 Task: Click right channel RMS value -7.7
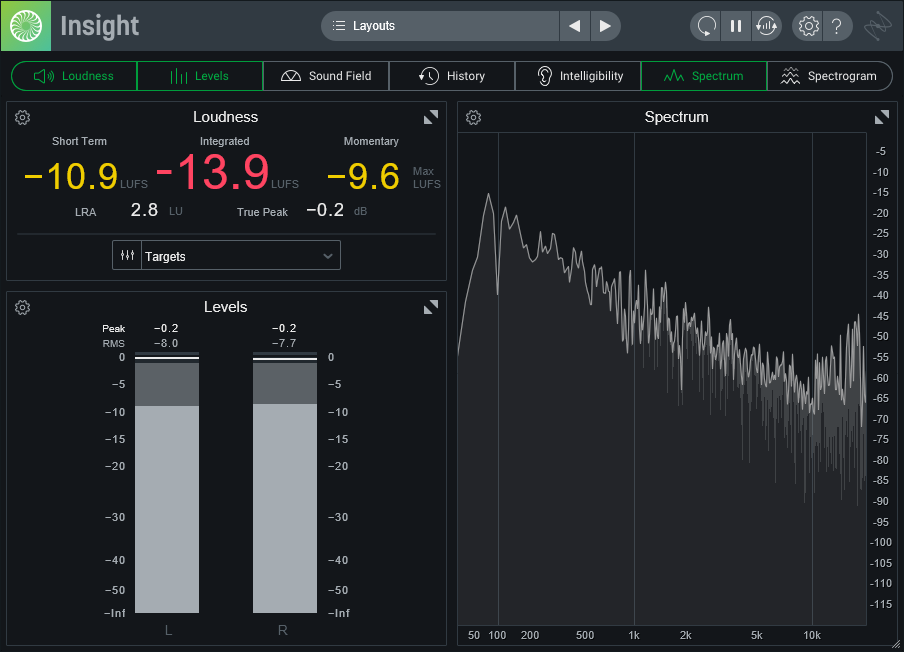click(x=284, y=343)
